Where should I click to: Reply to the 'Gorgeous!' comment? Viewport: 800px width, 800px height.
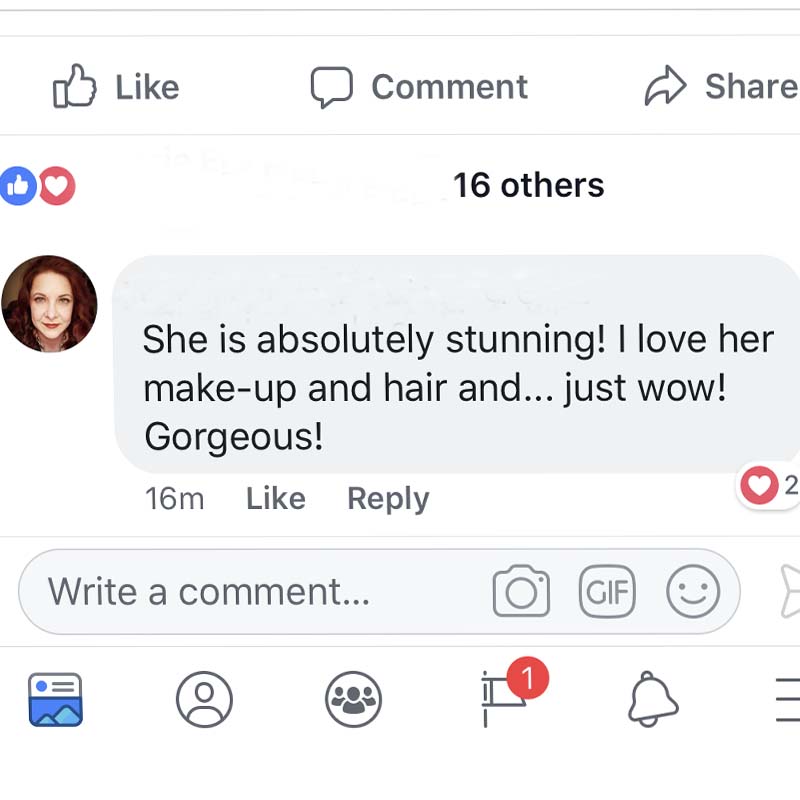[x=388, y=498]
